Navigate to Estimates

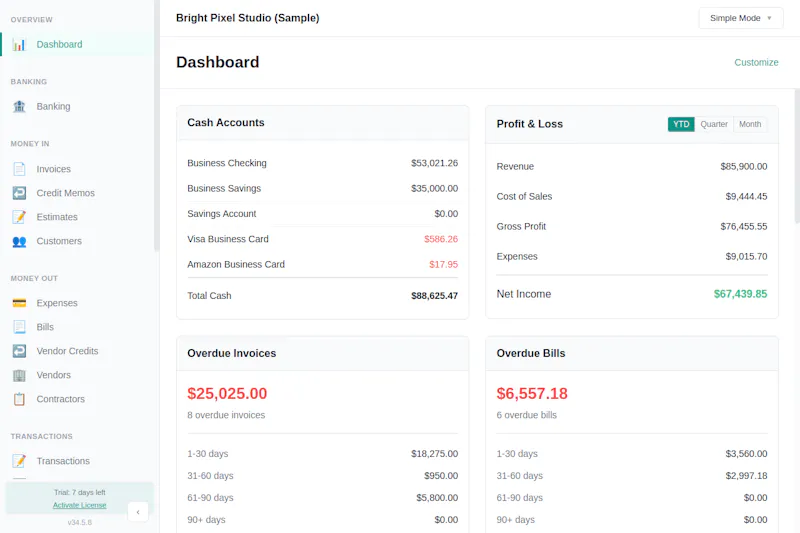77,217
